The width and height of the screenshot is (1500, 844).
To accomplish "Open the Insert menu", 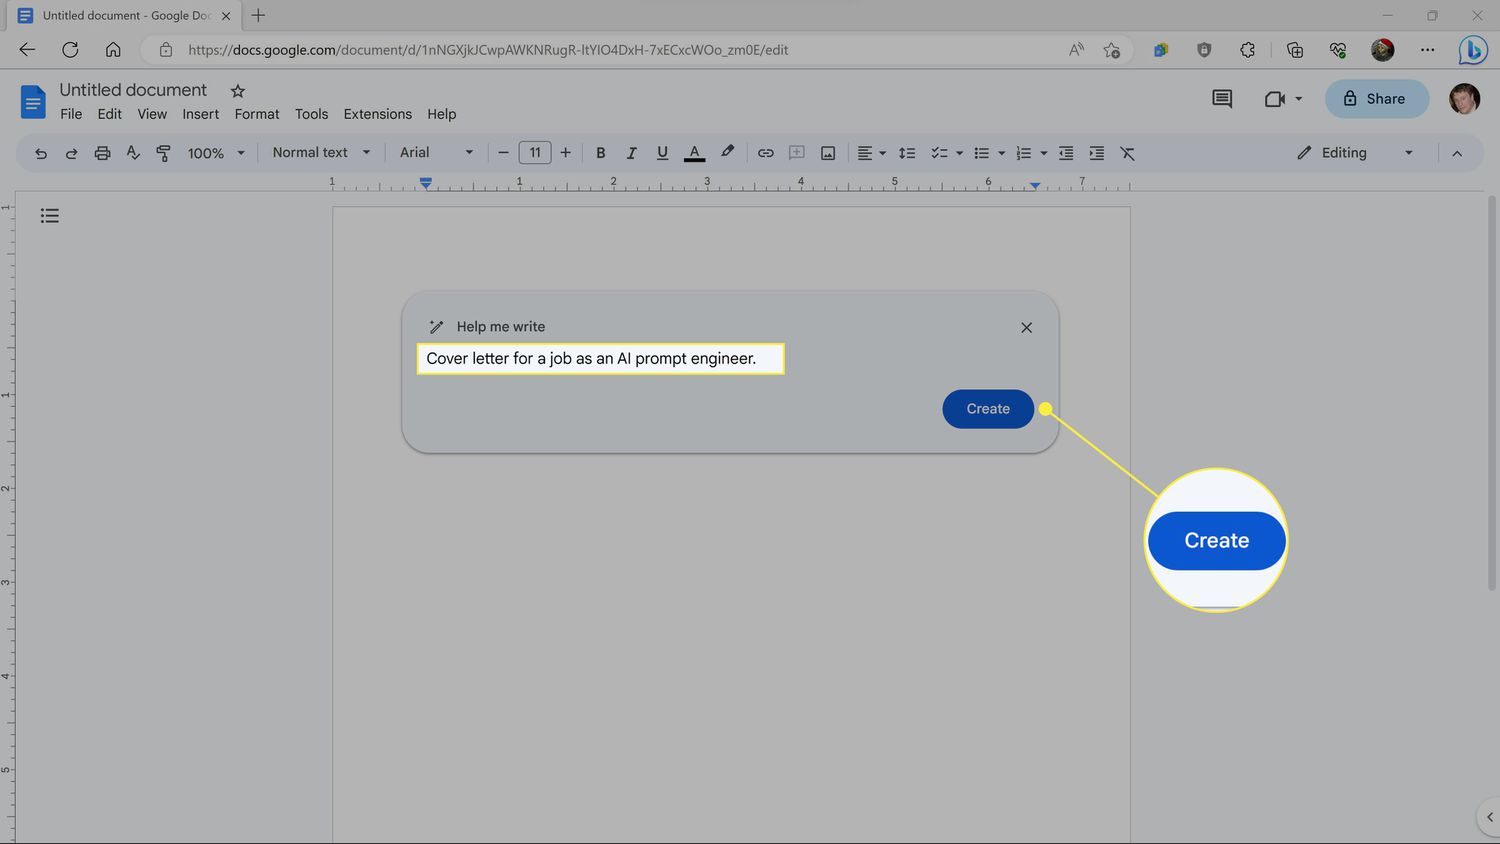I will 200,114.
